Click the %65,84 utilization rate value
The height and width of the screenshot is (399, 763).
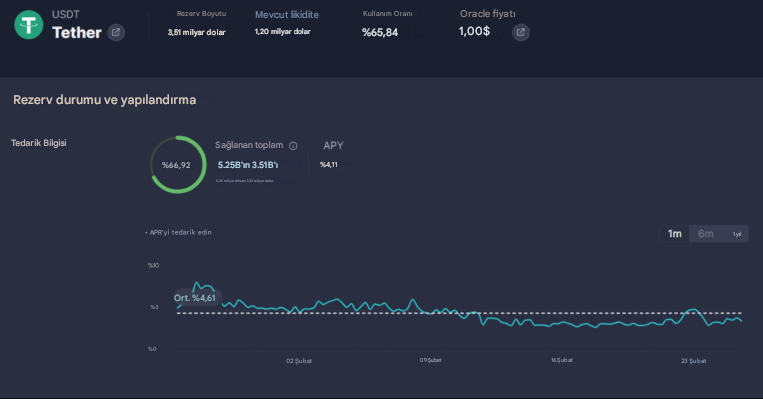[x=380, y=33]
